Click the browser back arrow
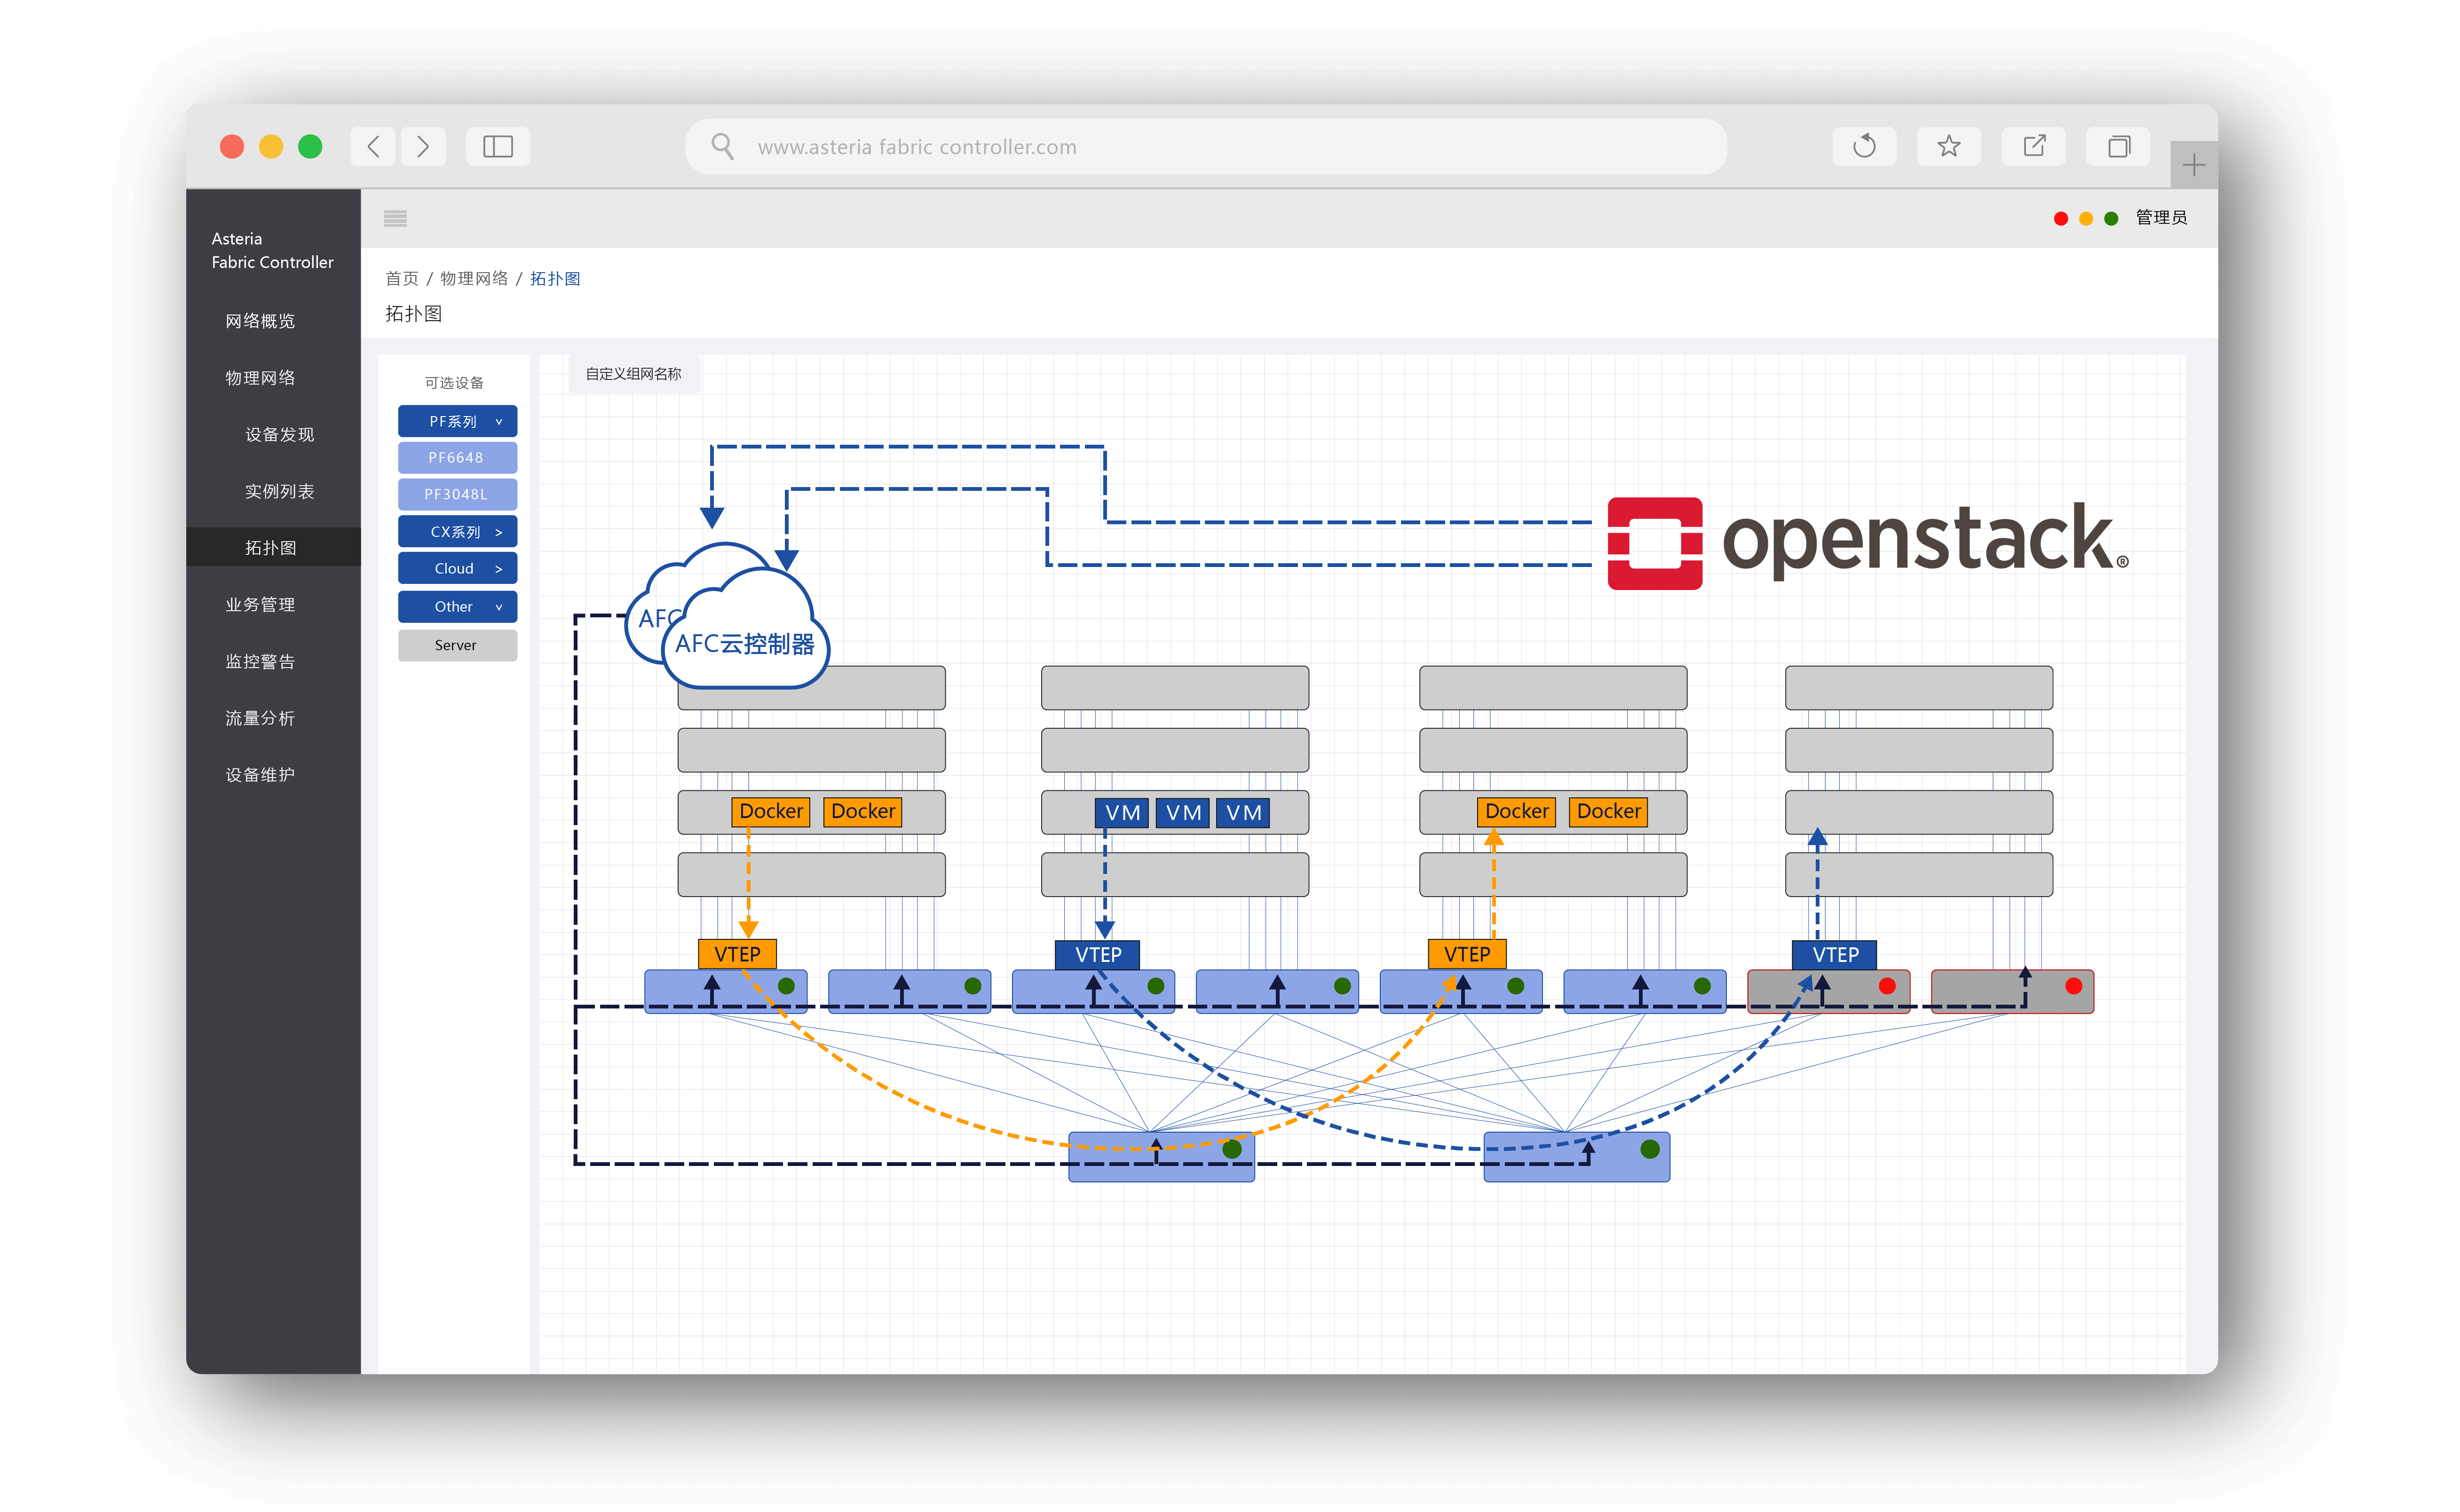This screenshot has height=1512, width=2460. (x=373, y=147)
